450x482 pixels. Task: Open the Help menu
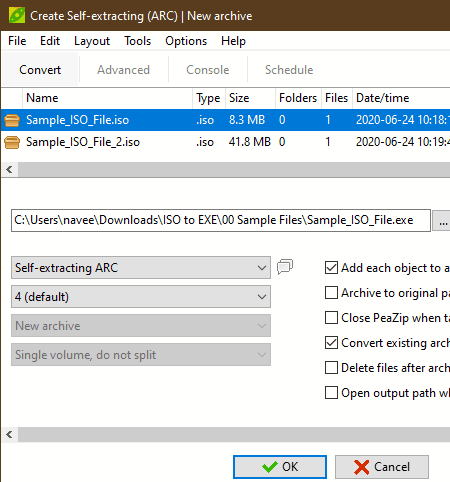[233, 41]
